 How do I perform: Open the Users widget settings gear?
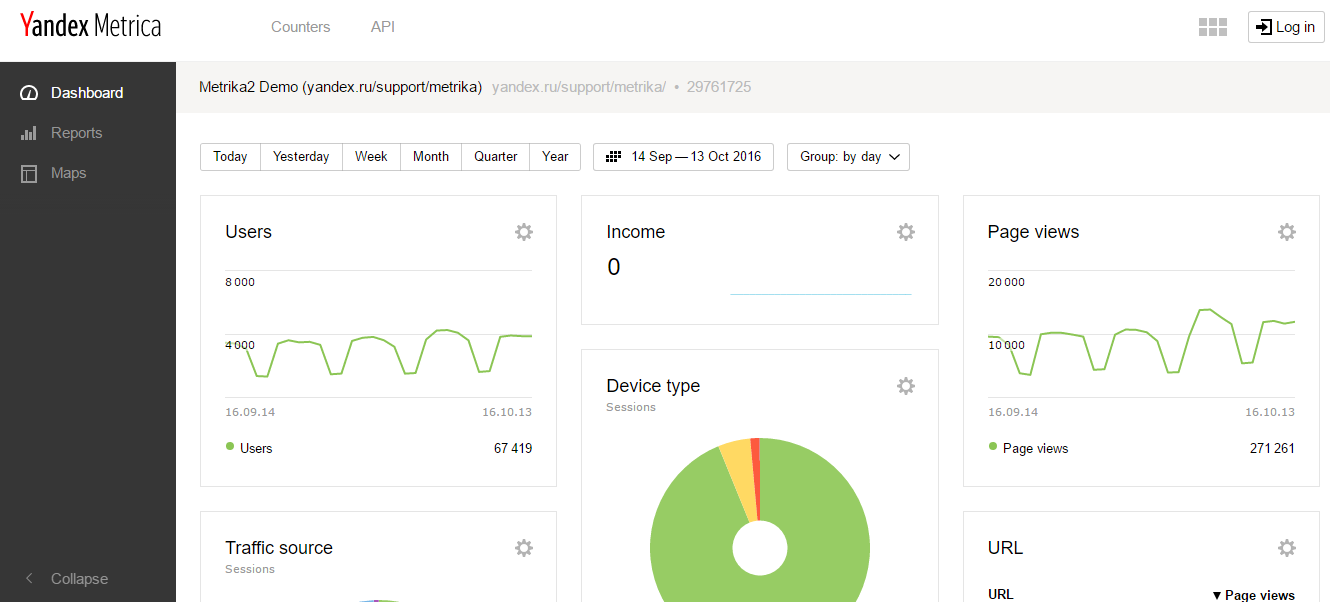pos(524,232)
